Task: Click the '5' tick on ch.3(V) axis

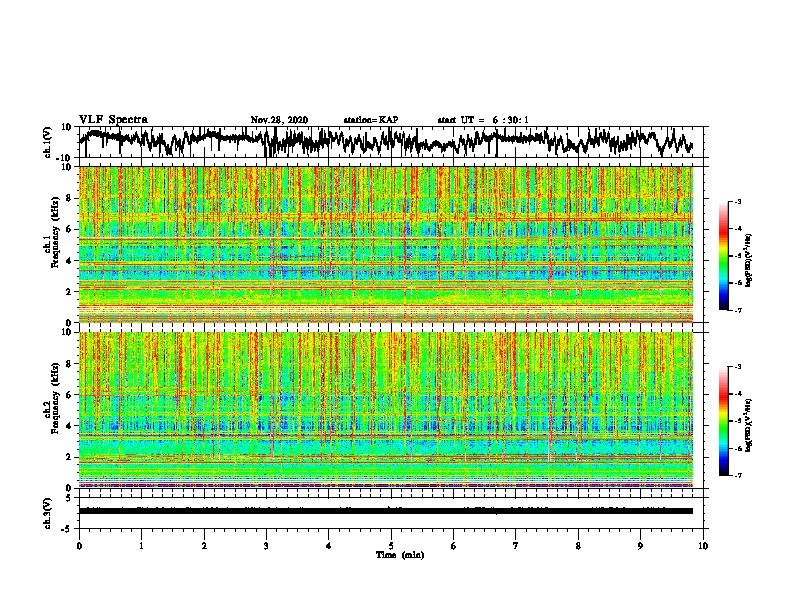Action: [69, 498]
